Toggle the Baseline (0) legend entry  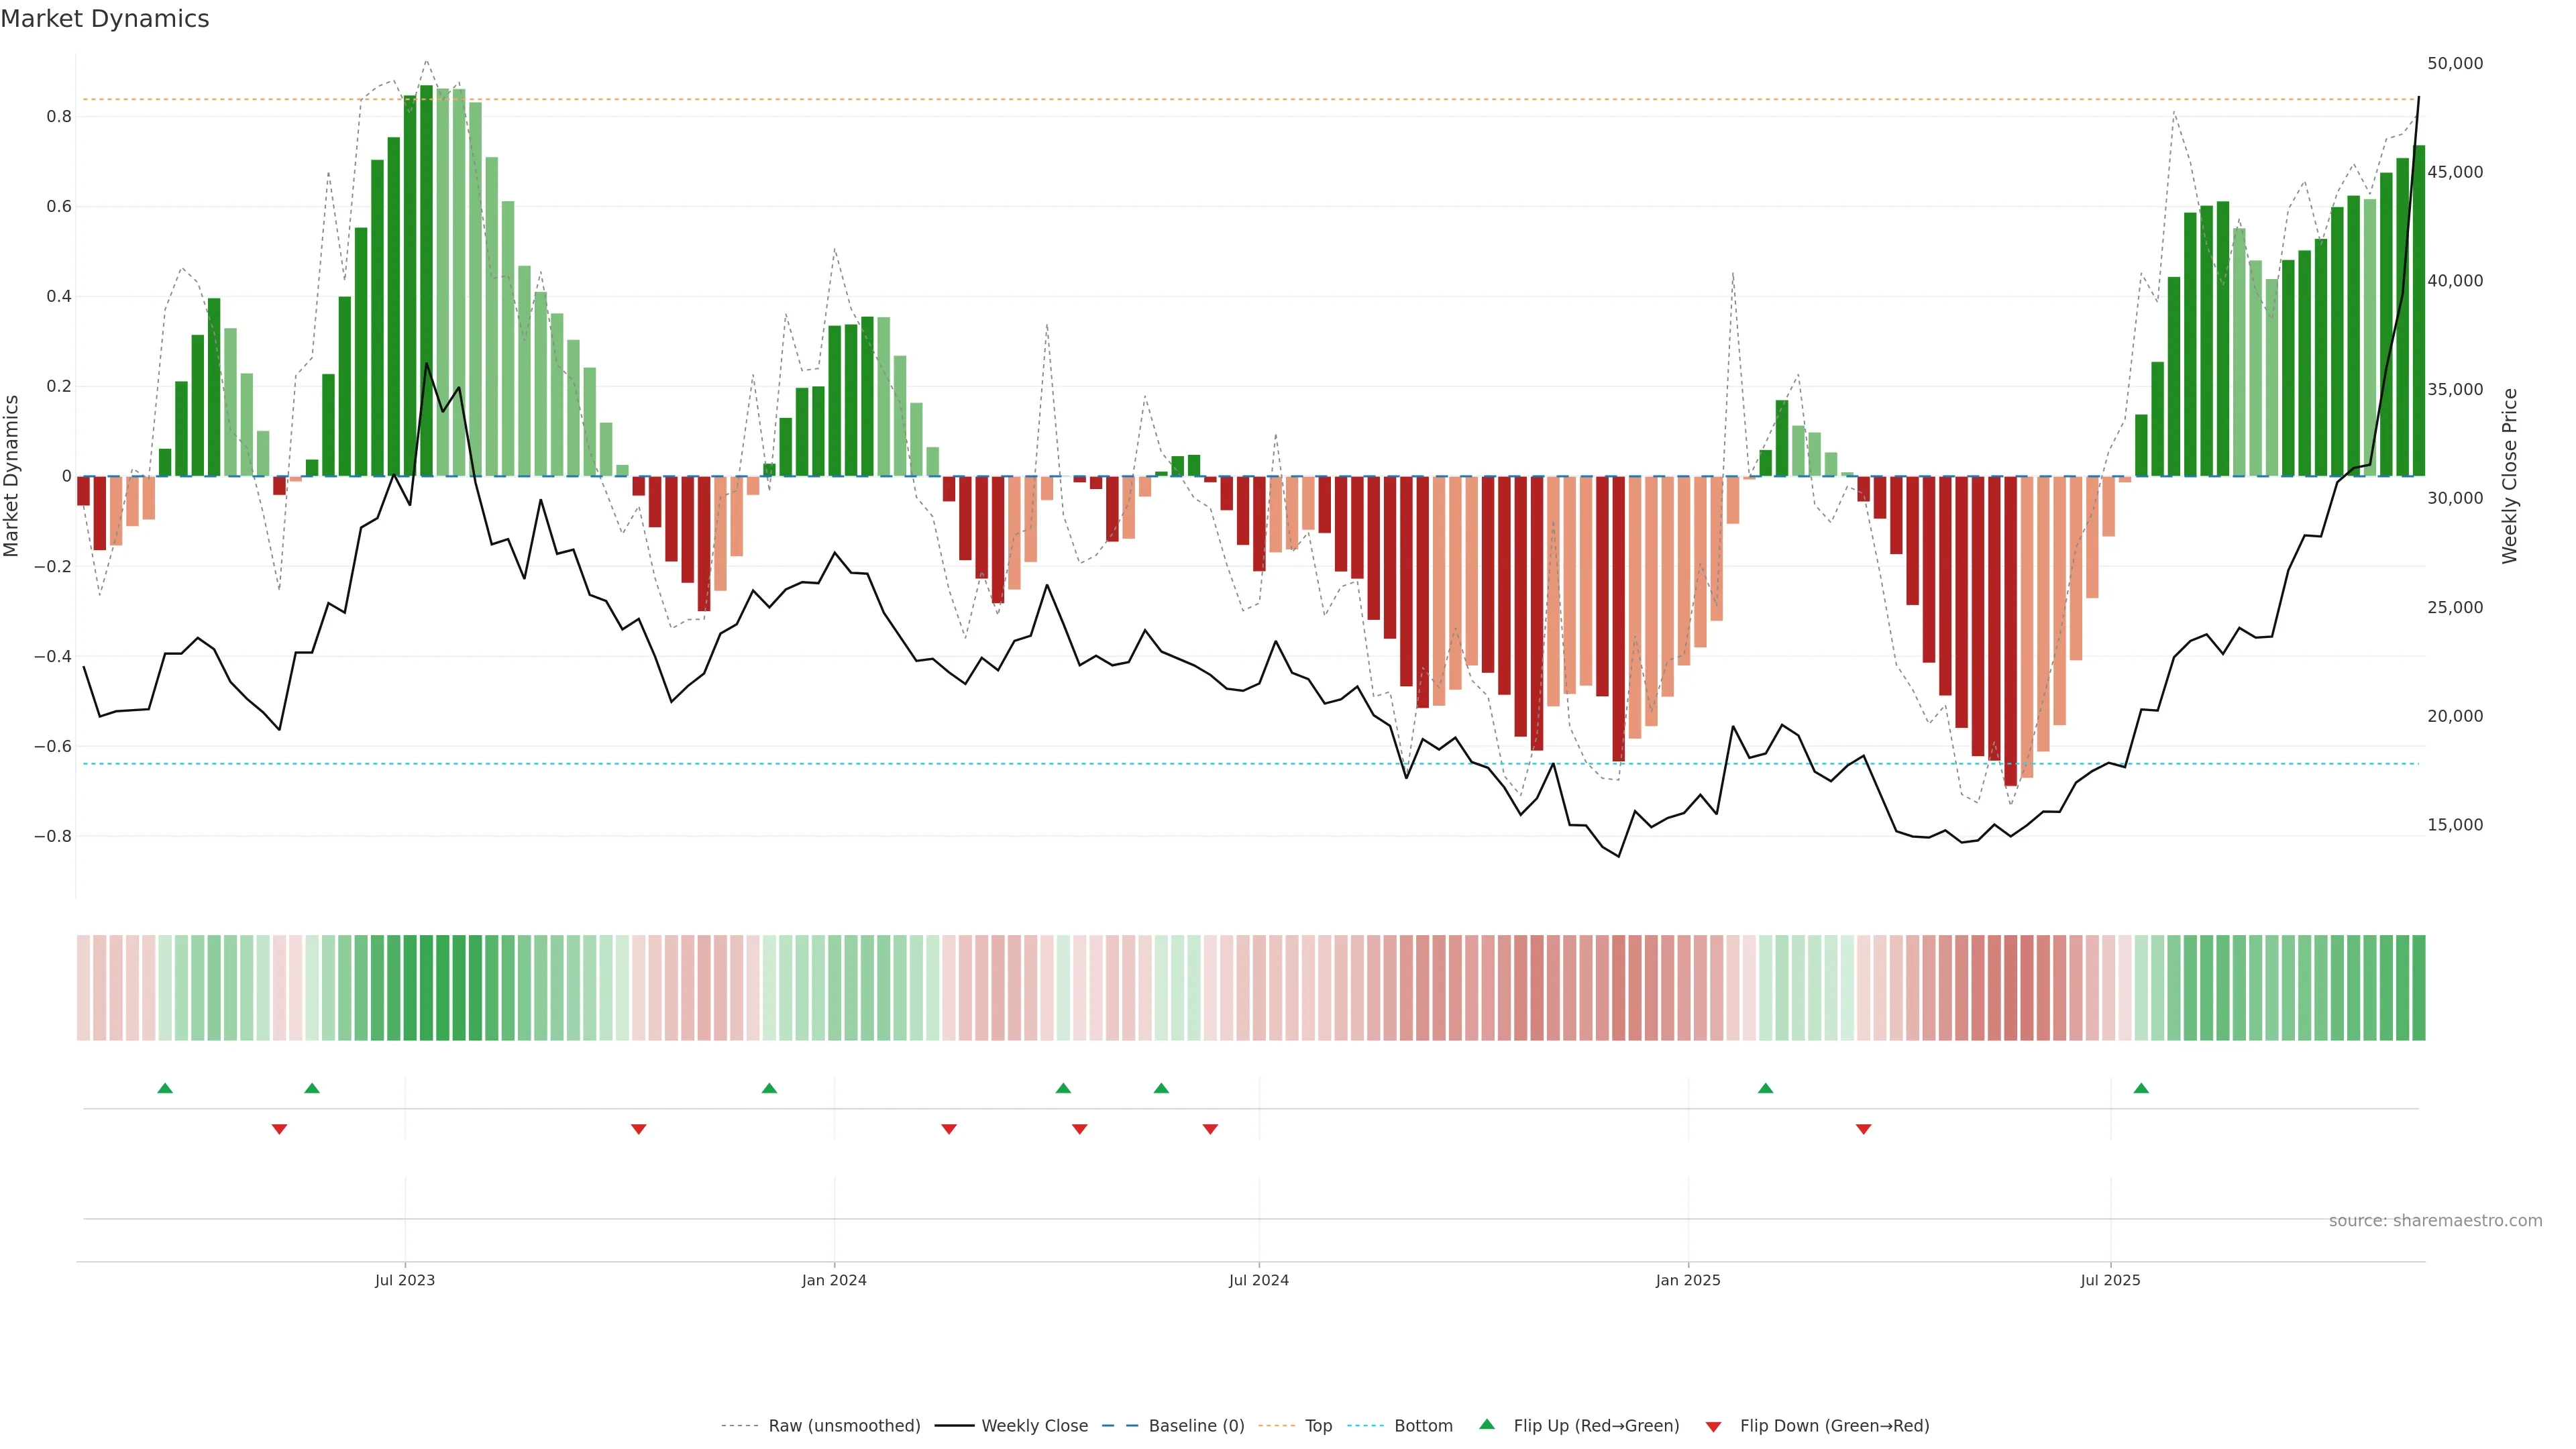1196,1425
